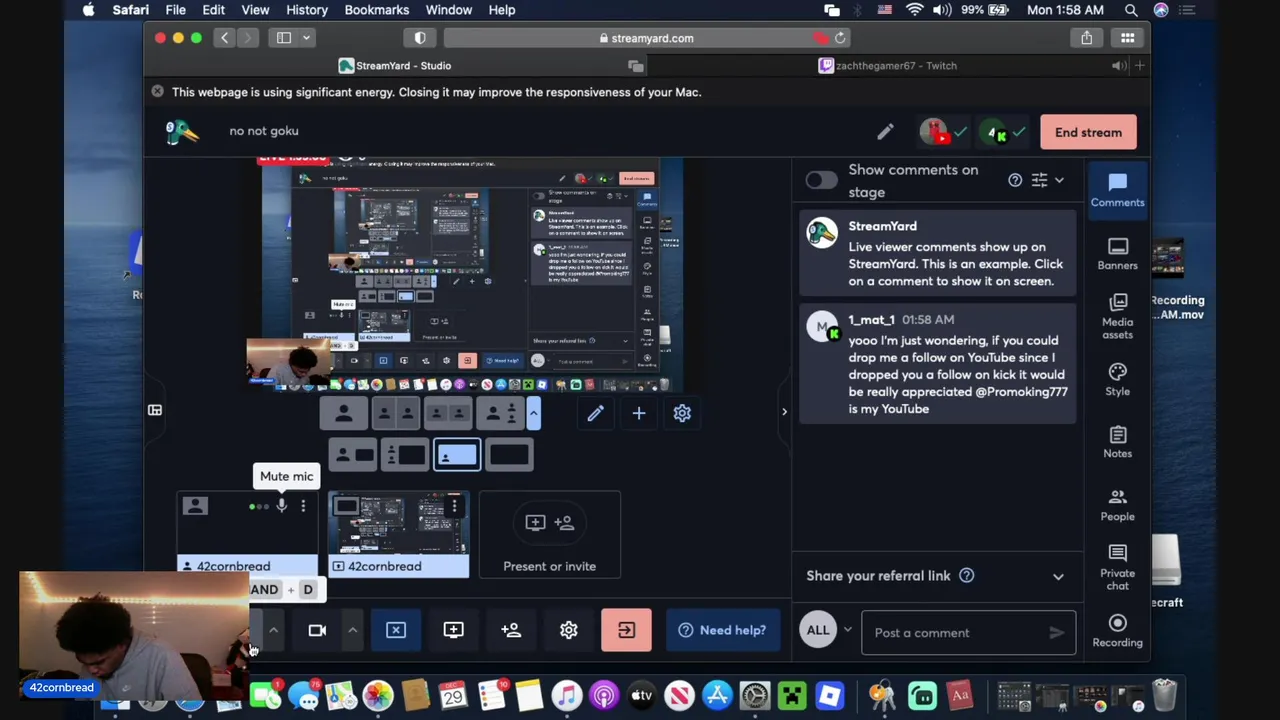Image resolution: width=1280 pixels, height=720 pixels.
Task: Select the solo person layout
Action: [x=343, y=413]
